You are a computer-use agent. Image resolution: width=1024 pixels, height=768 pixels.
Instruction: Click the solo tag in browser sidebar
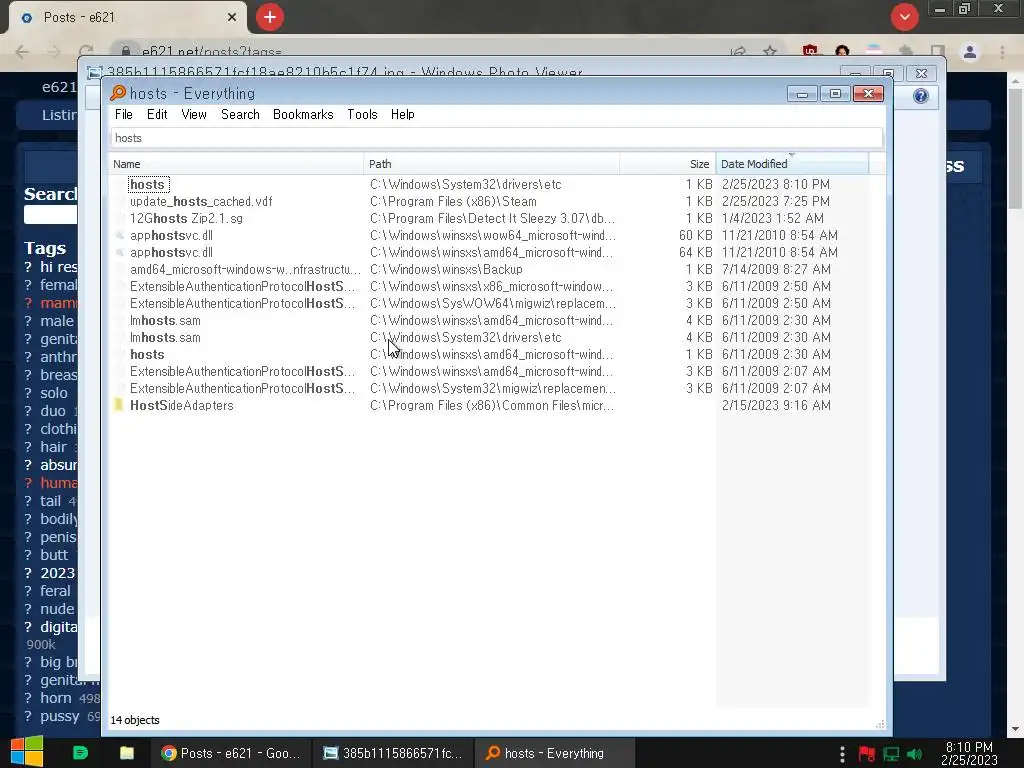tap(54, 393)
